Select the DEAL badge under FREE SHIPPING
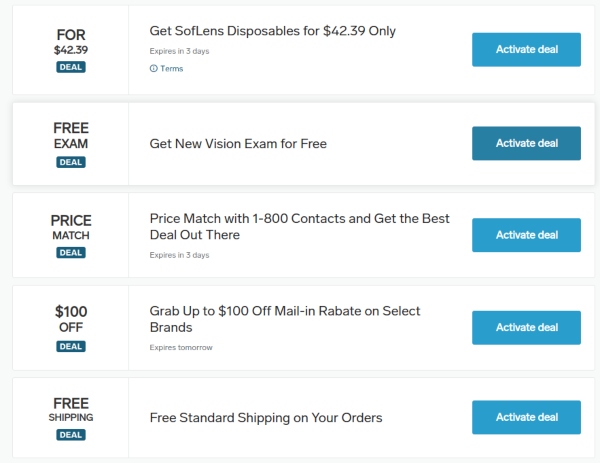 tap(71, 435)
